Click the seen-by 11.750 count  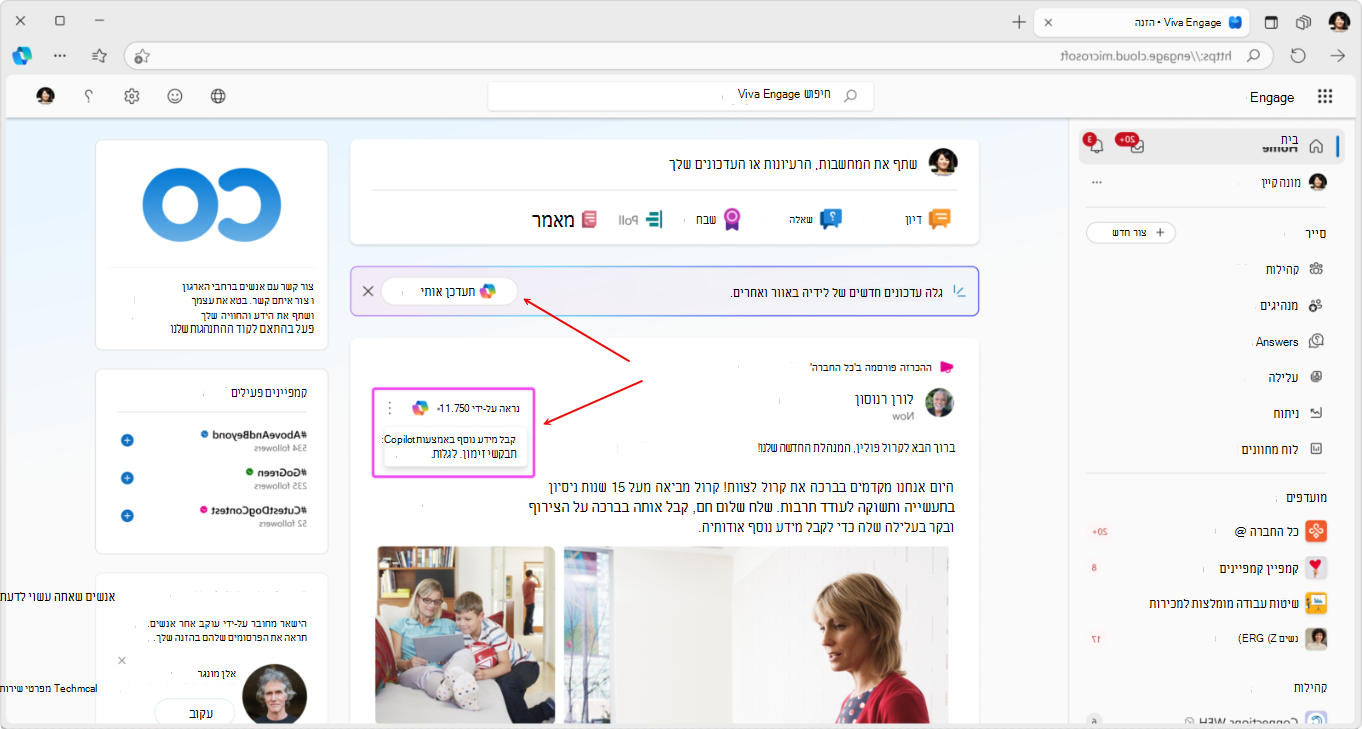pos(478,408)
